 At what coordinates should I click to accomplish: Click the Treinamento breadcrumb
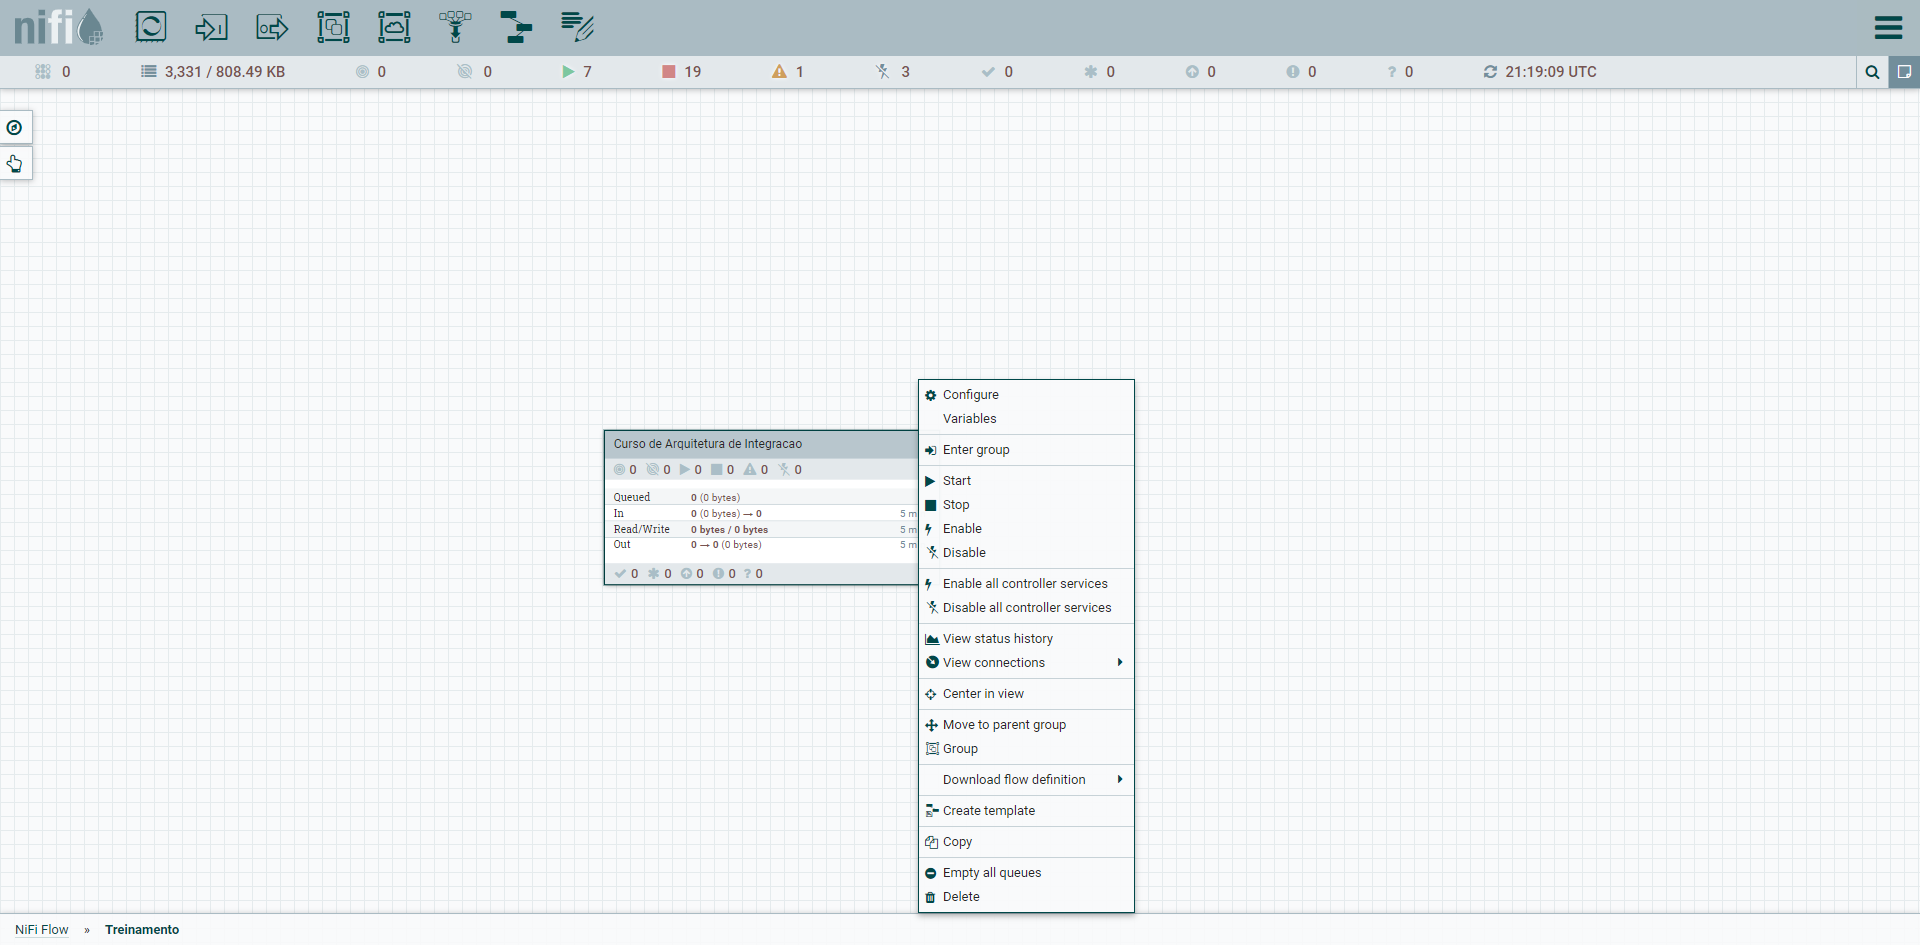coord(142,930)
